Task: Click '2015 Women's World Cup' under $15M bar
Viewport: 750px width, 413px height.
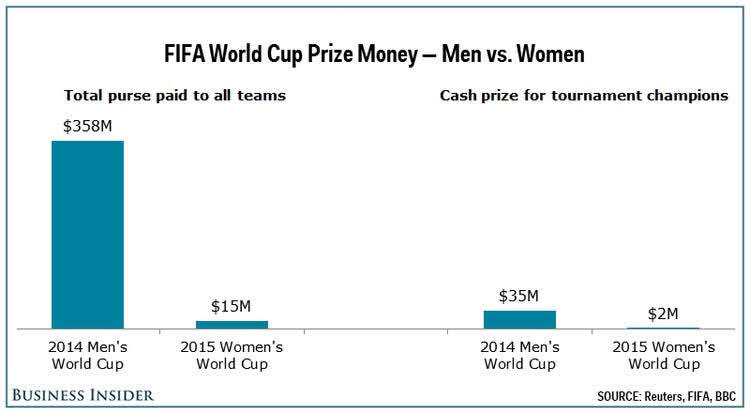Action: (x=232, y=355)
